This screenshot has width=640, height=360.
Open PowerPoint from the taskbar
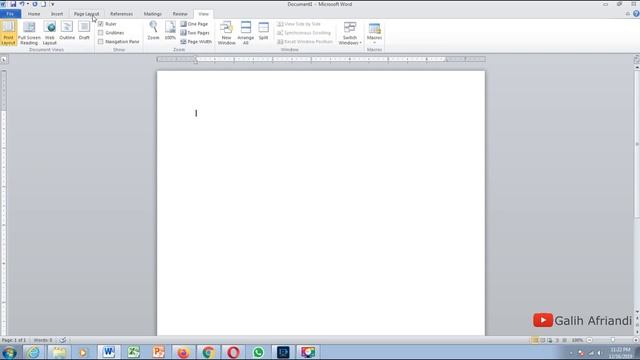158,352
